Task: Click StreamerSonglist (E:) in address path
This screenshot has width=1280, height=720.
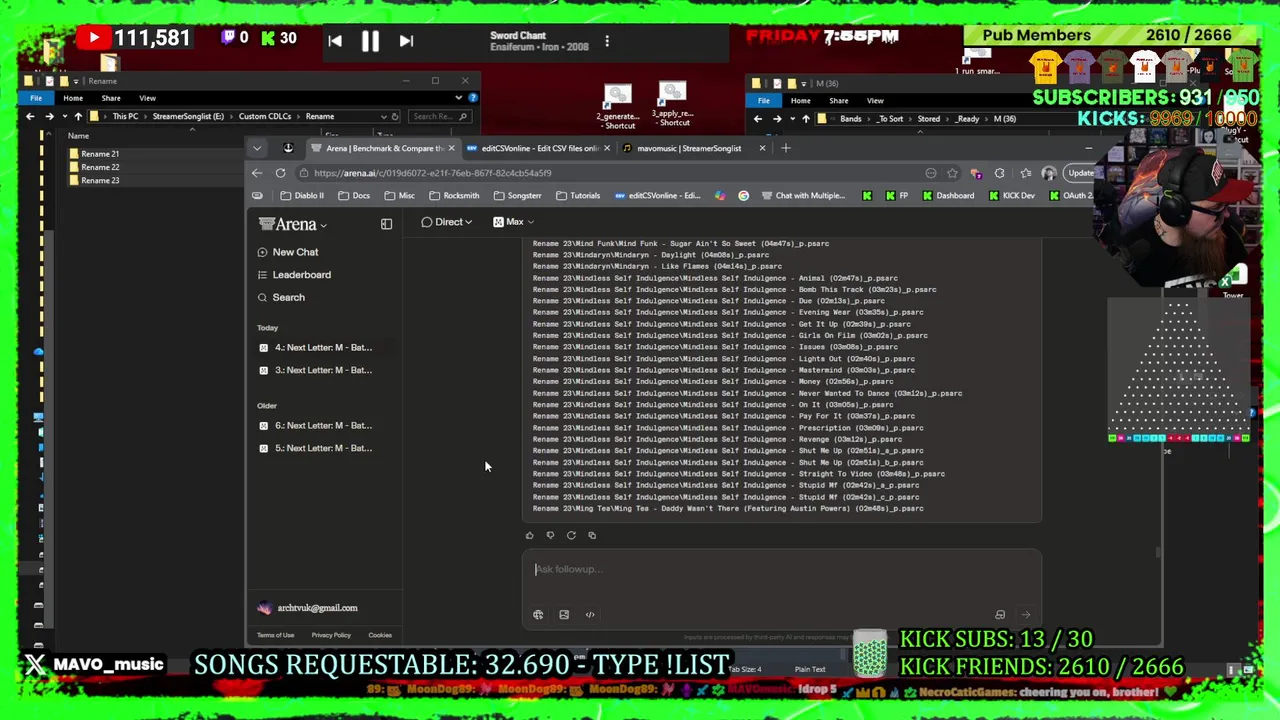Action: pos(188,116)
